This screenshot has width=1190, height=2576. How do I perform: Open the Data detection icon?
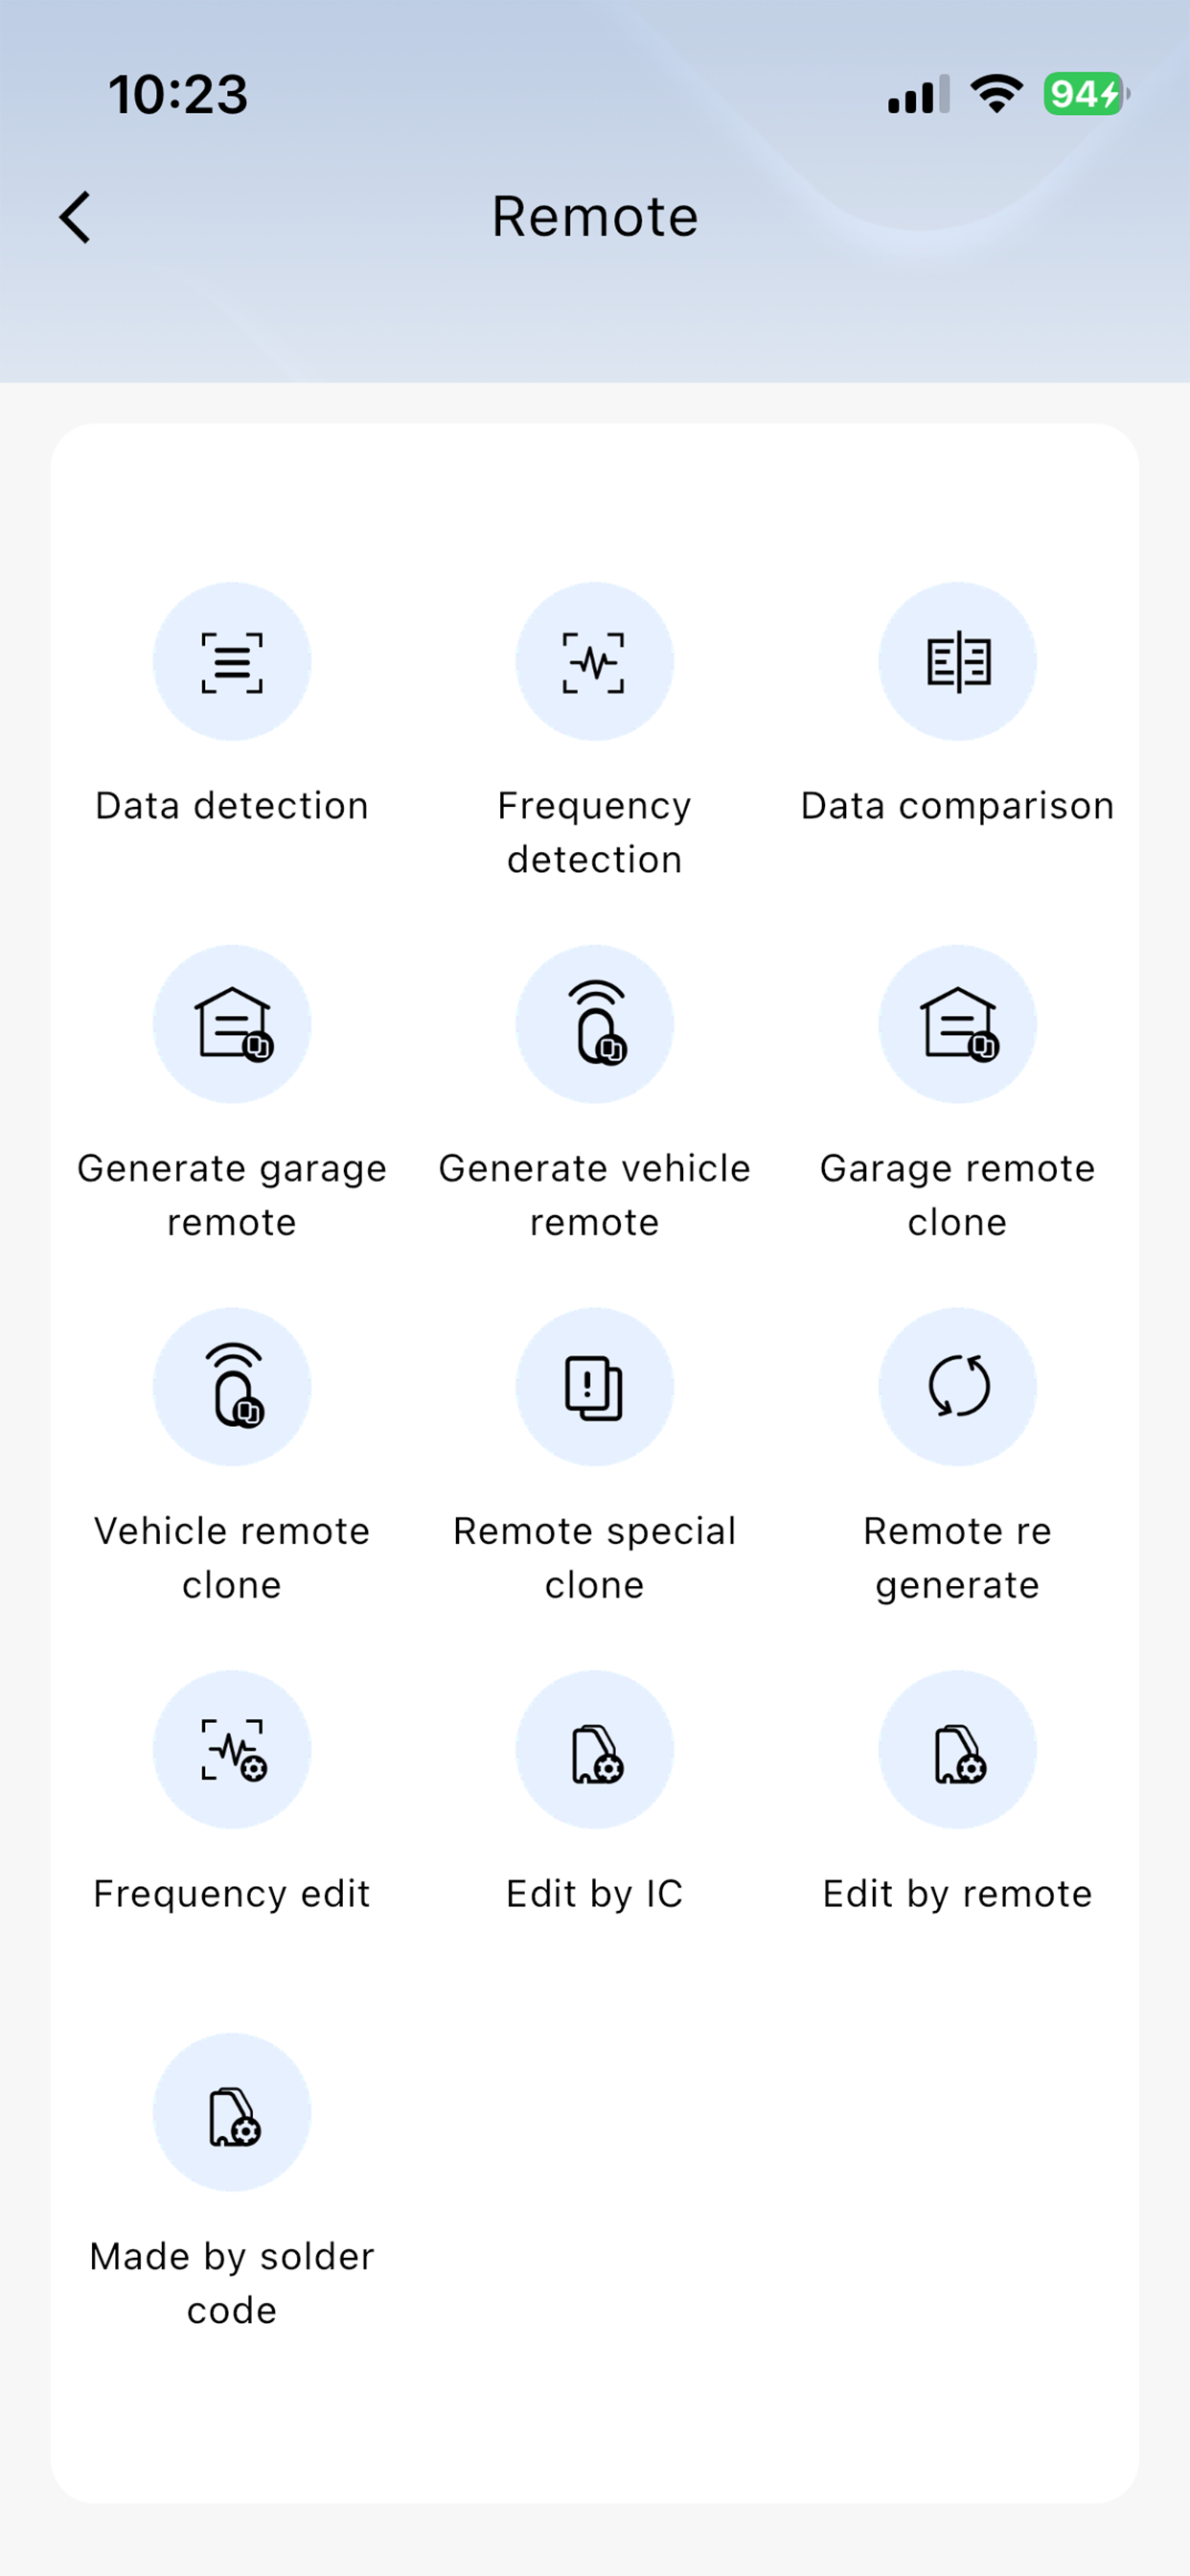[x=232, y=662]
